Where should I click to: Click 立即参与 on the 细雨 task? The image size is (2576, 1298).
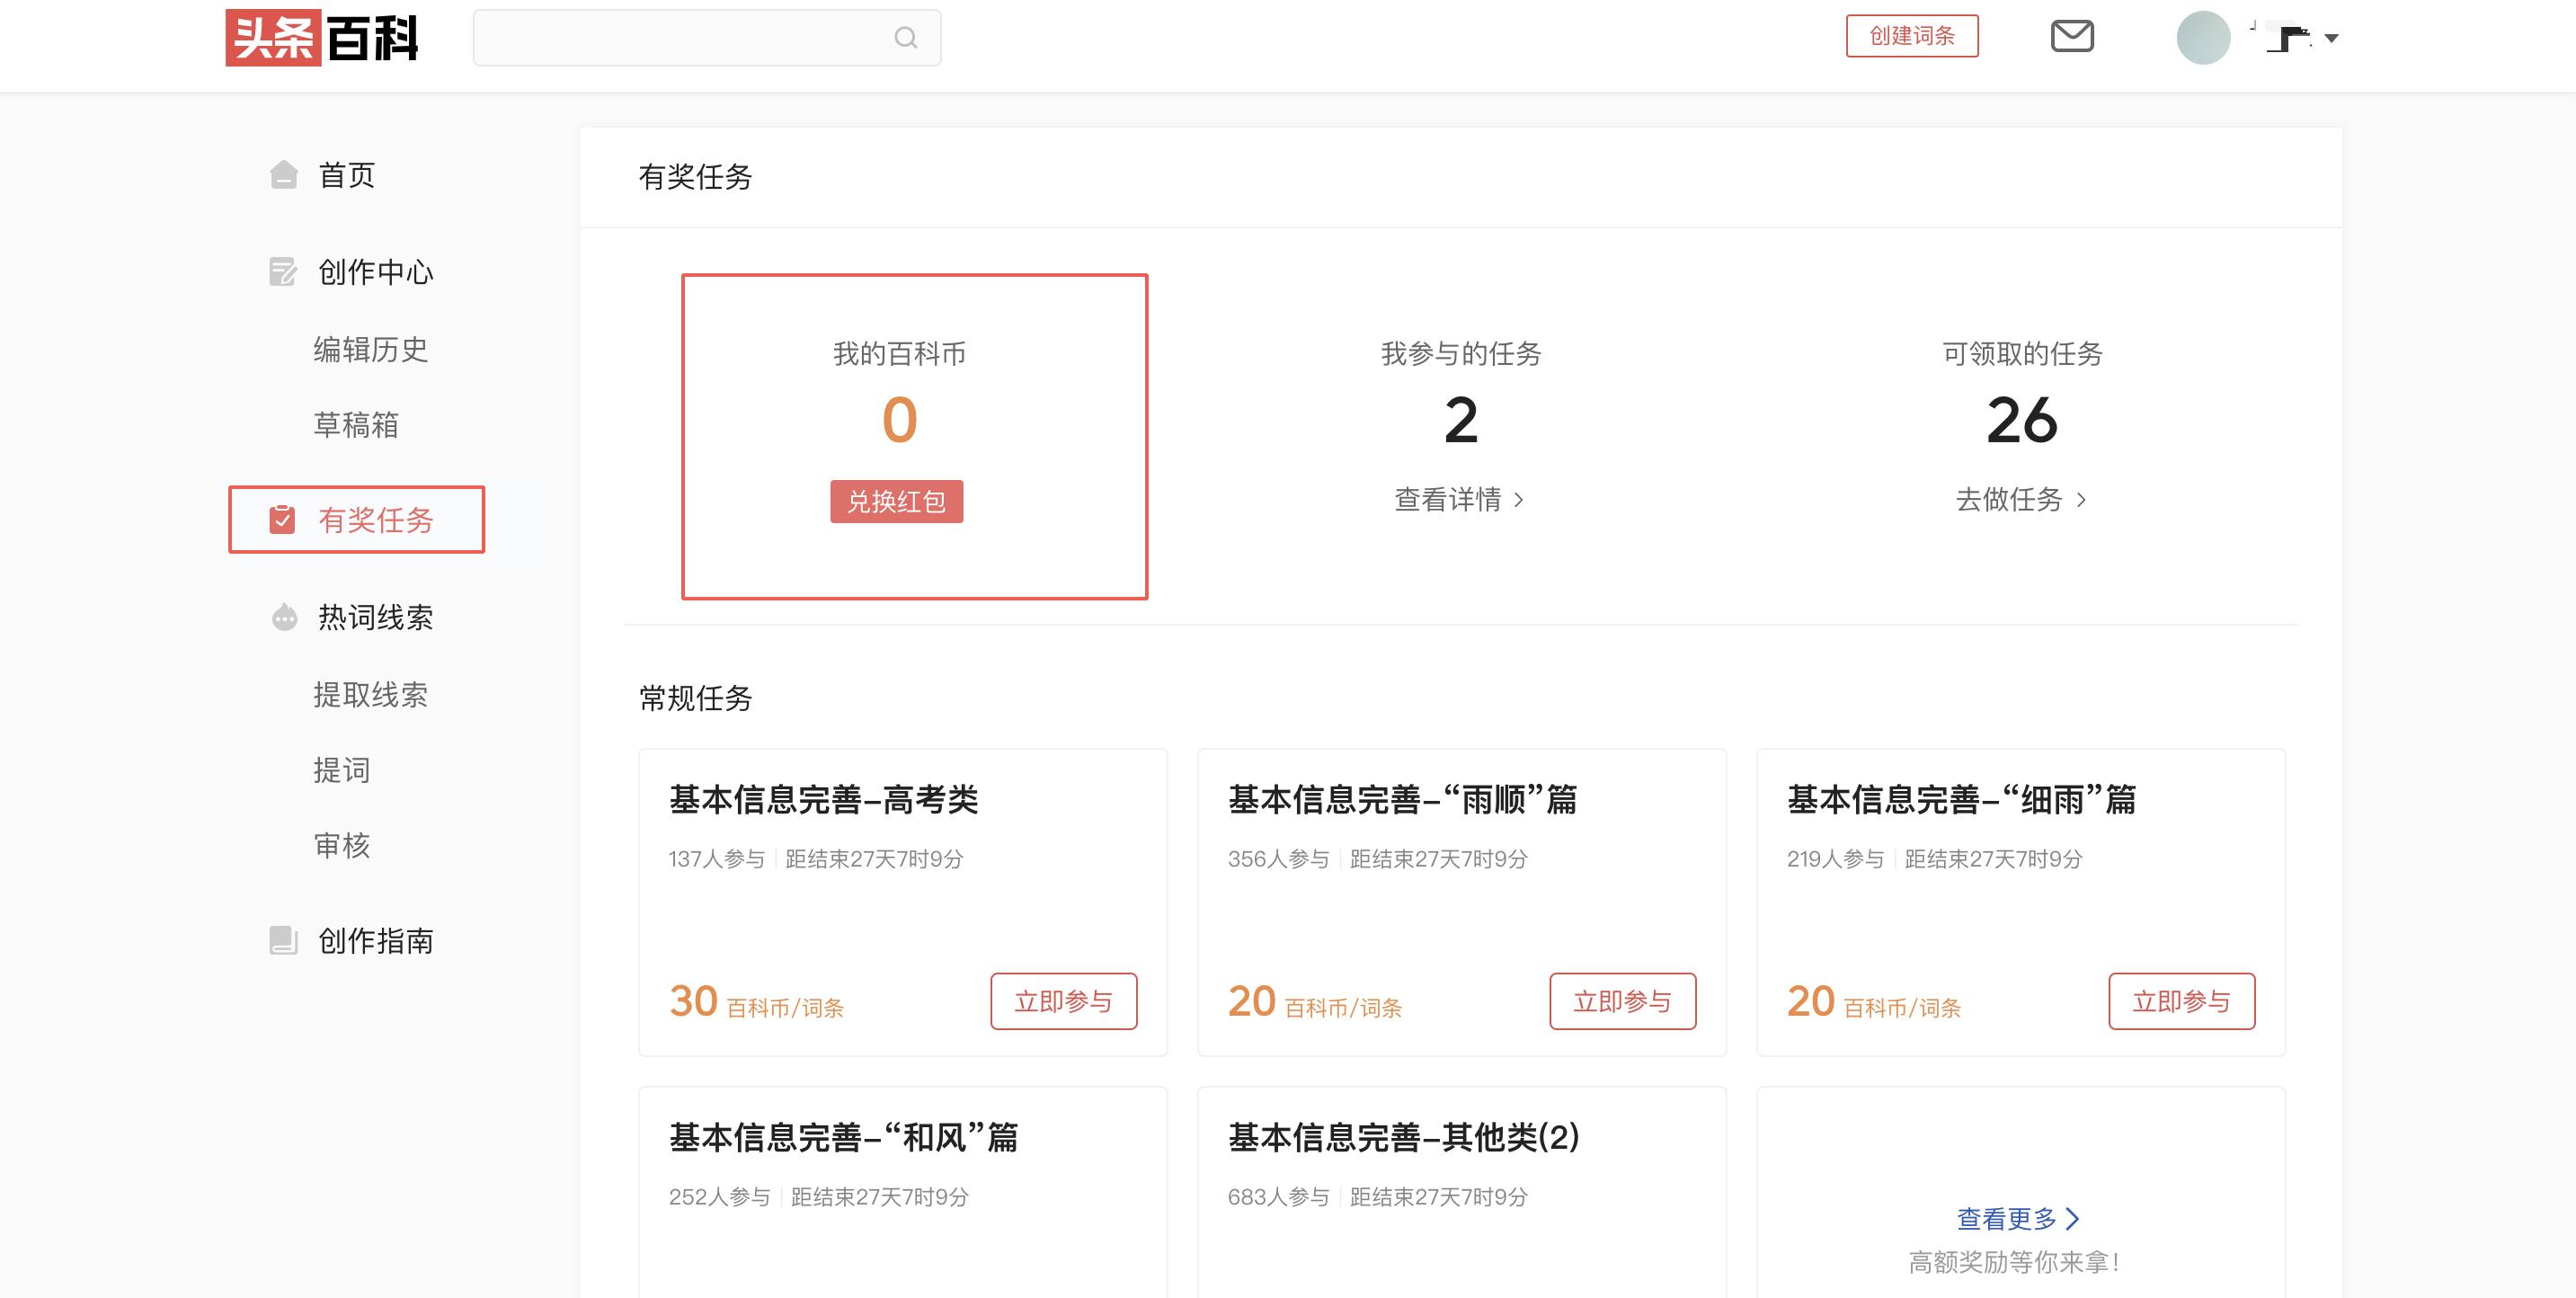pos(2182,1001)
